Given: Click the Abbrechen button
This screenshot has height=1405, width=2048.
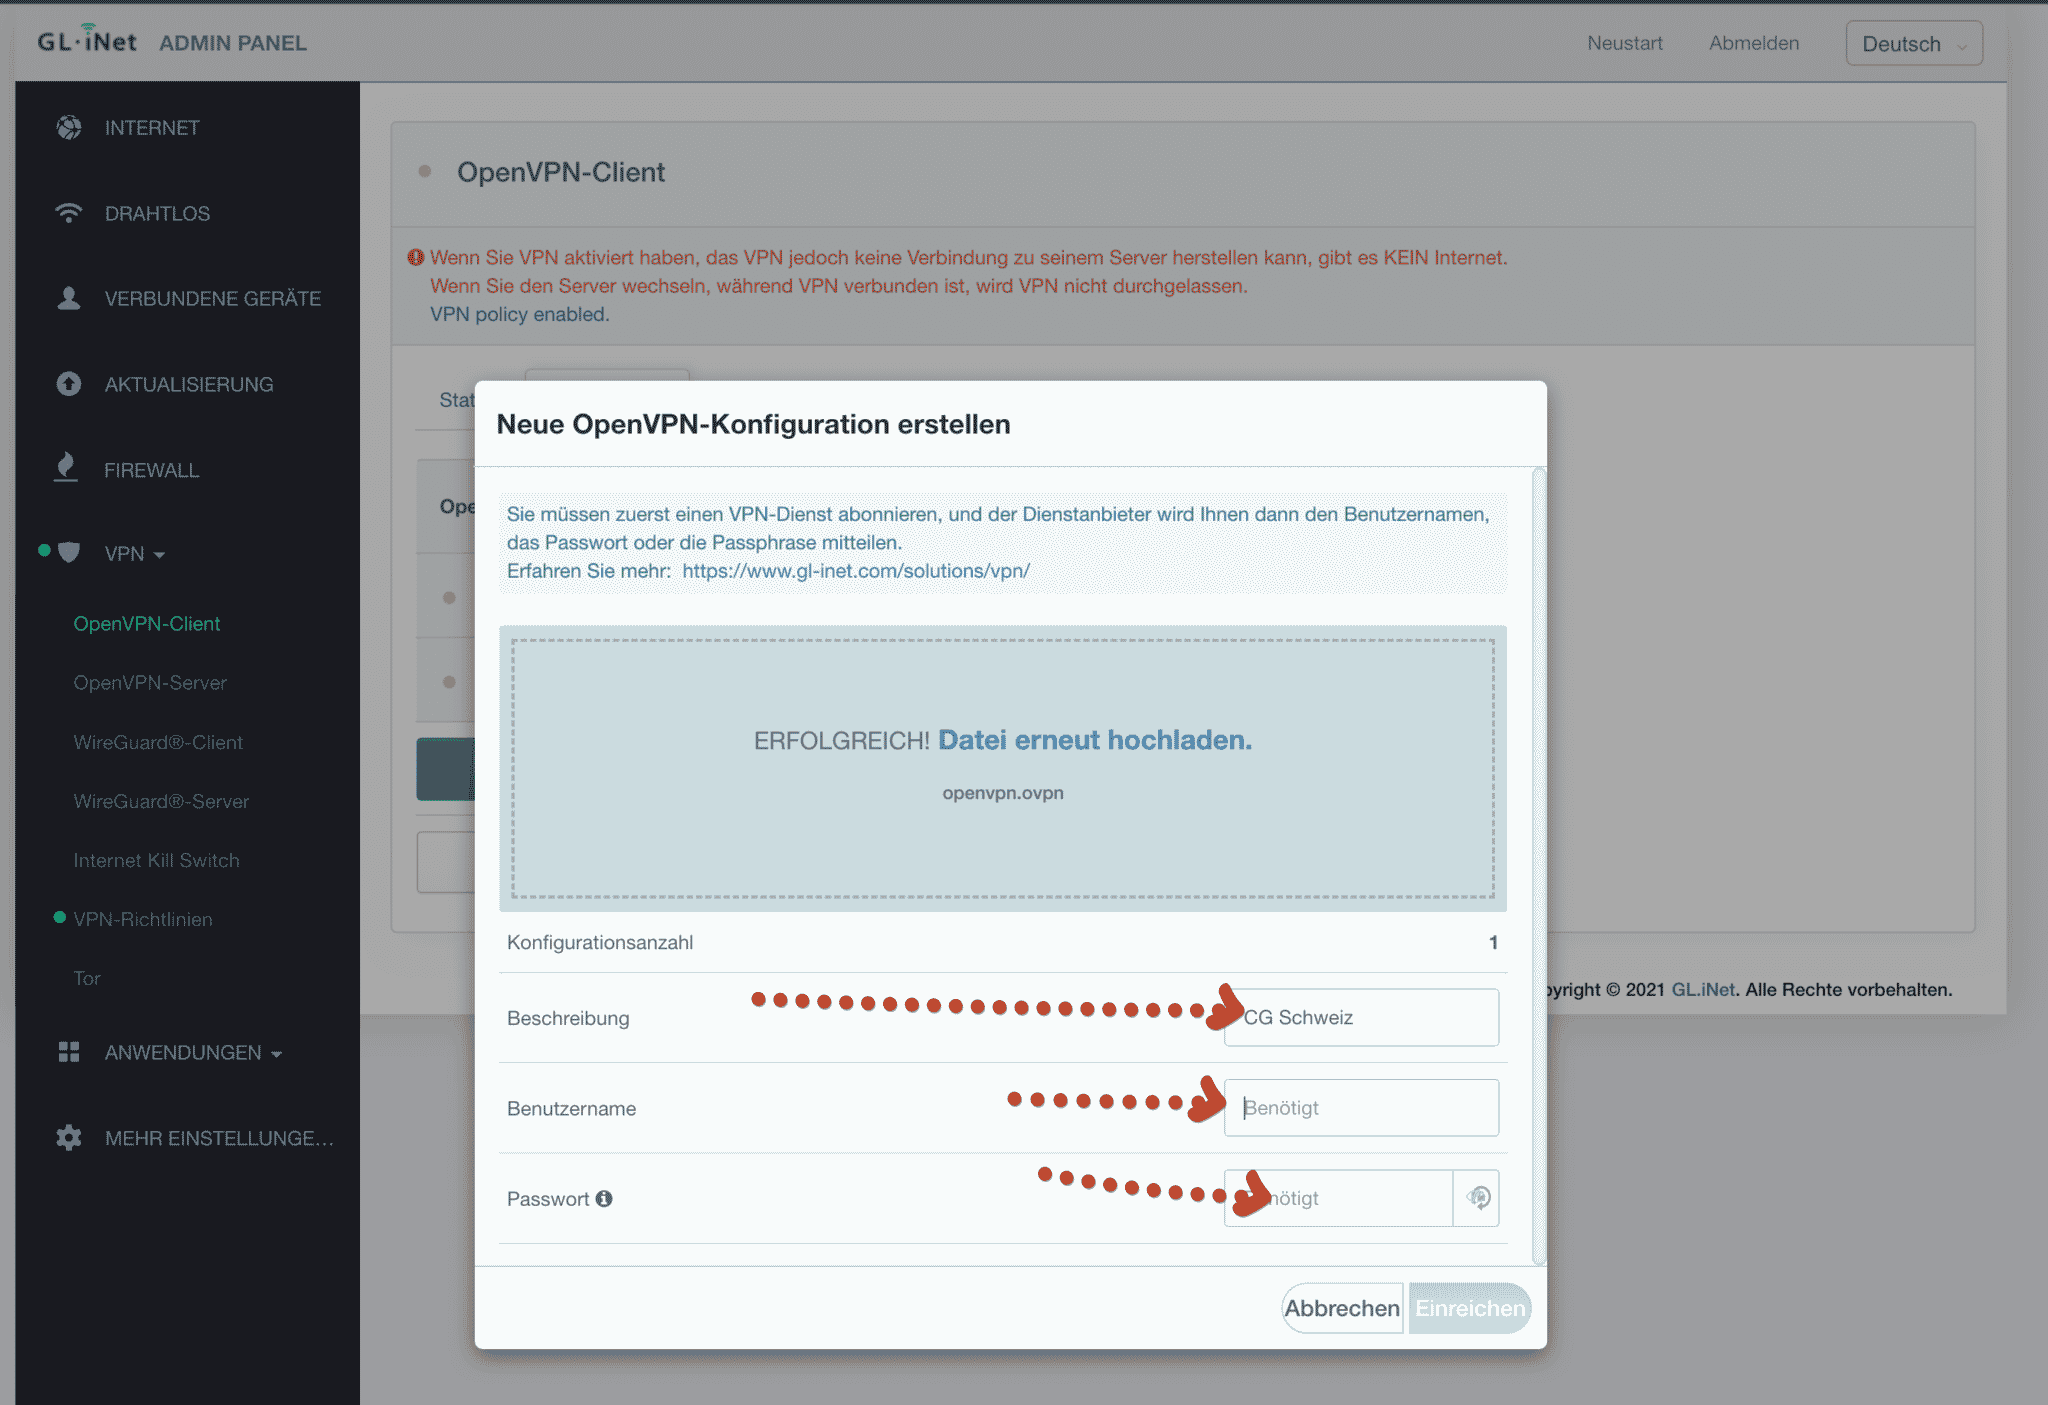Looking at the screenshot, I should pos(1341,1308).
